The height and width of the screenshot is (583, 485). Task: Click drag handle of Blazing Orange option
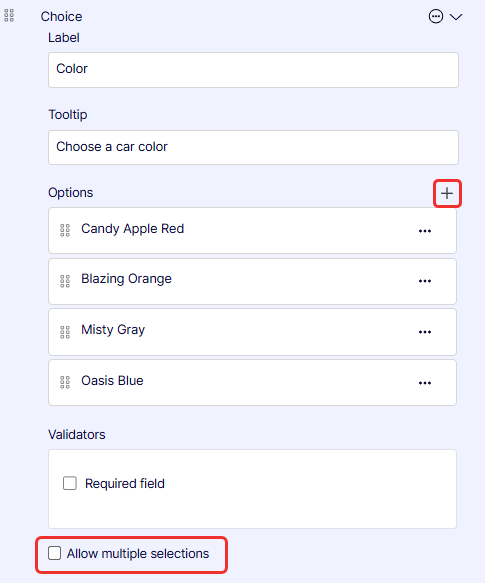click(x=65, y=281)
